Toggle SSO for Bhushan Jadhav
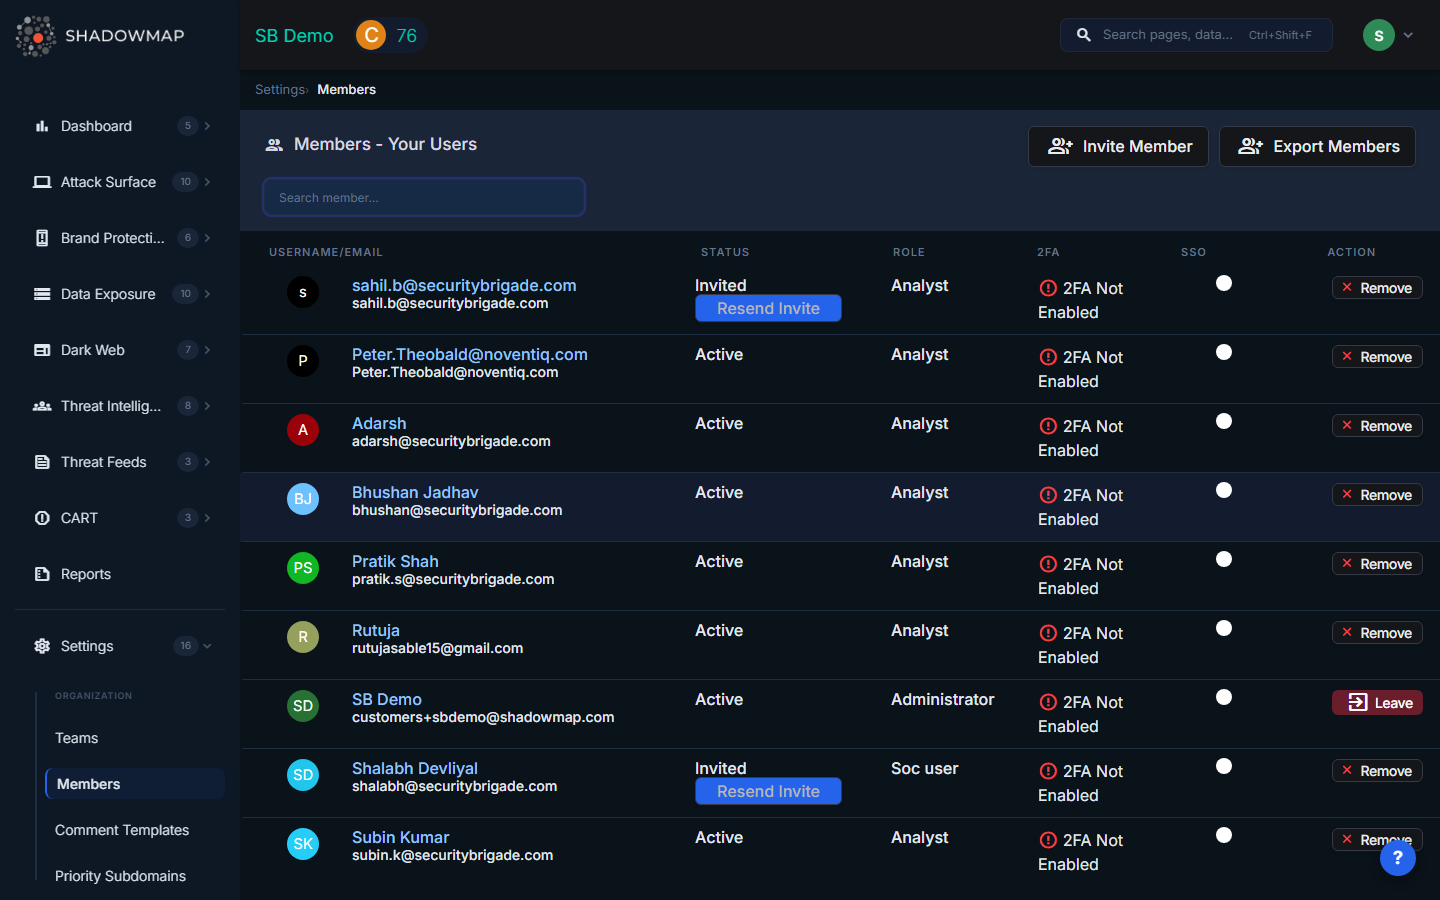The width and height of the screenshot is (1440, 900). pos(1223,491)
